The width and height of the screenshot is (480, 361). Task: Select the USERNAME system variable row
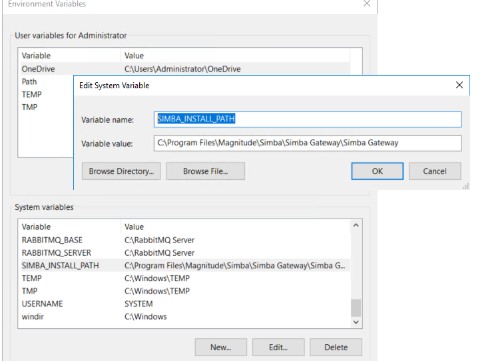185,304
